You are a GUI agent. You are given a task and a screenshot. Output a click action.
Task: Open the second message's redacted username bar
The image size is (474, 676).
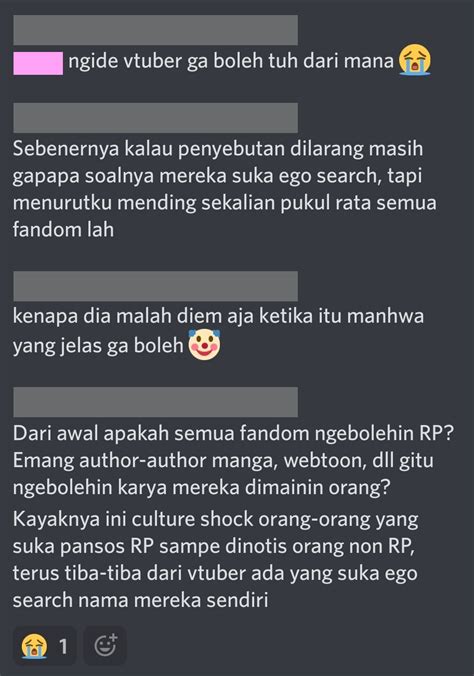pyautogui.click(x=155, y=118)
